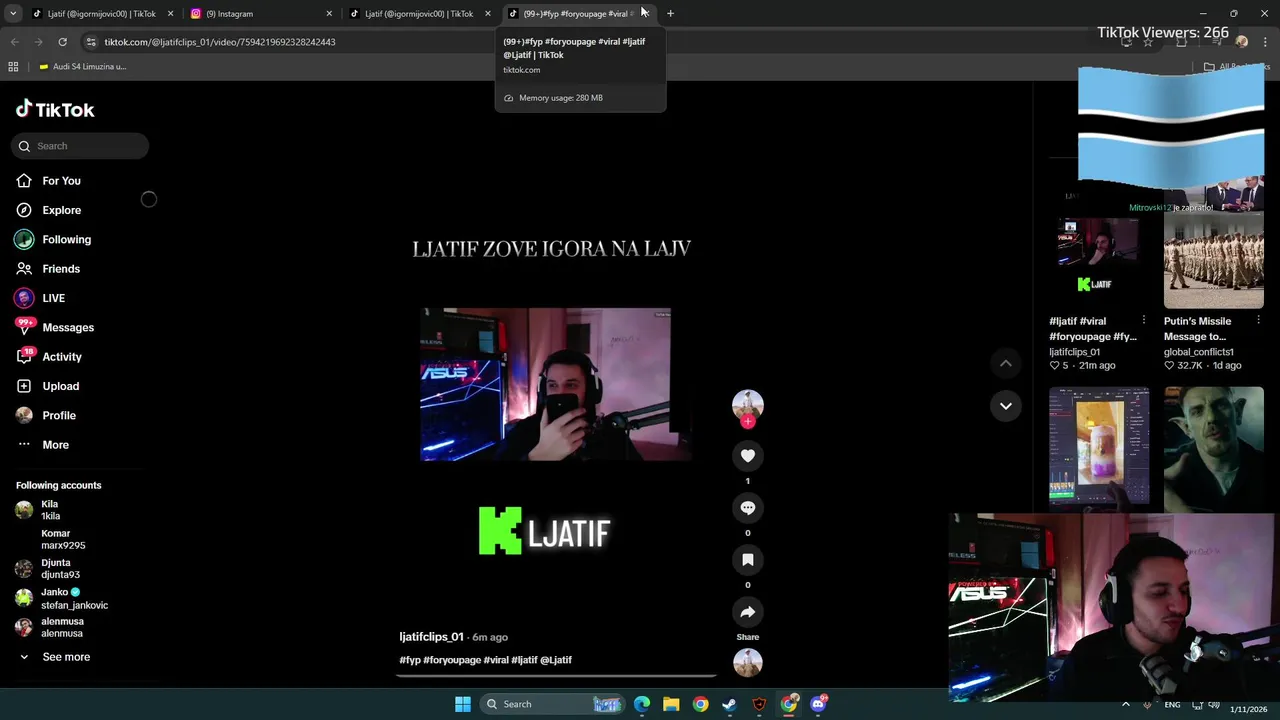Screen dimensions: 1280x720
Task: Bookmark the video to favorites
Action: pyautogui.click(x=747, y=560)
